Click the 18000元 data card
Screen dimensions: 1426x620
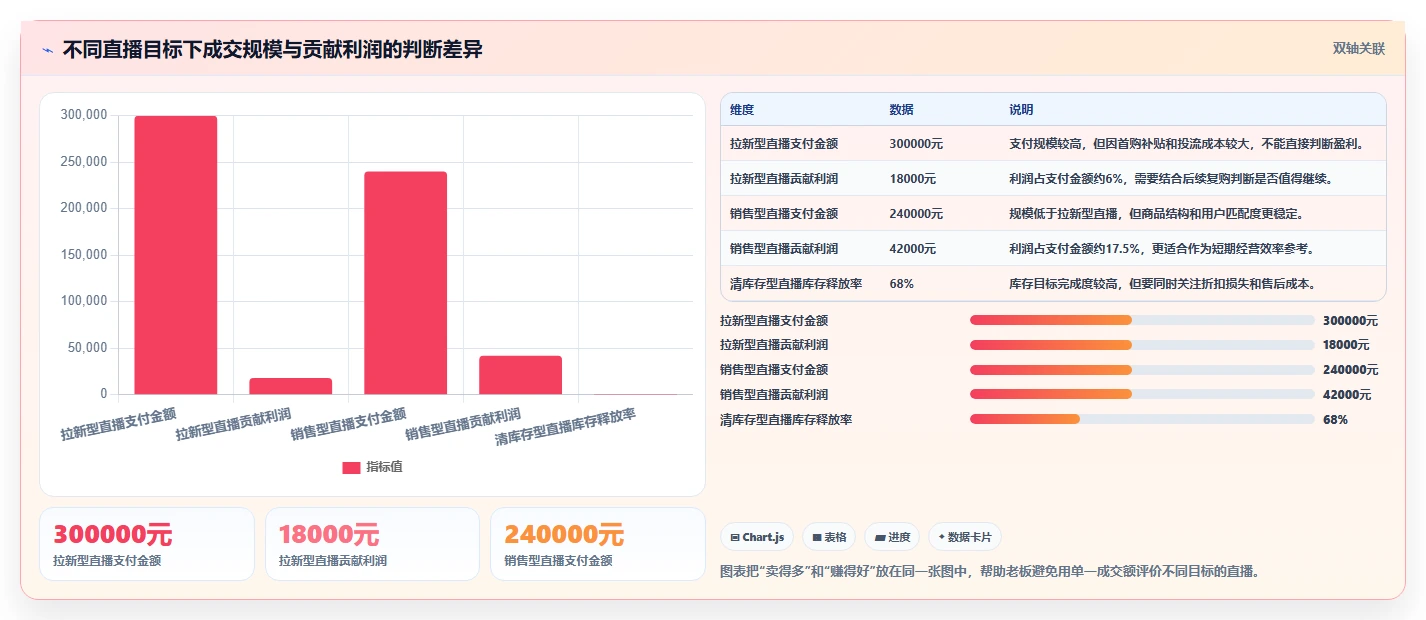click(372, 544)
